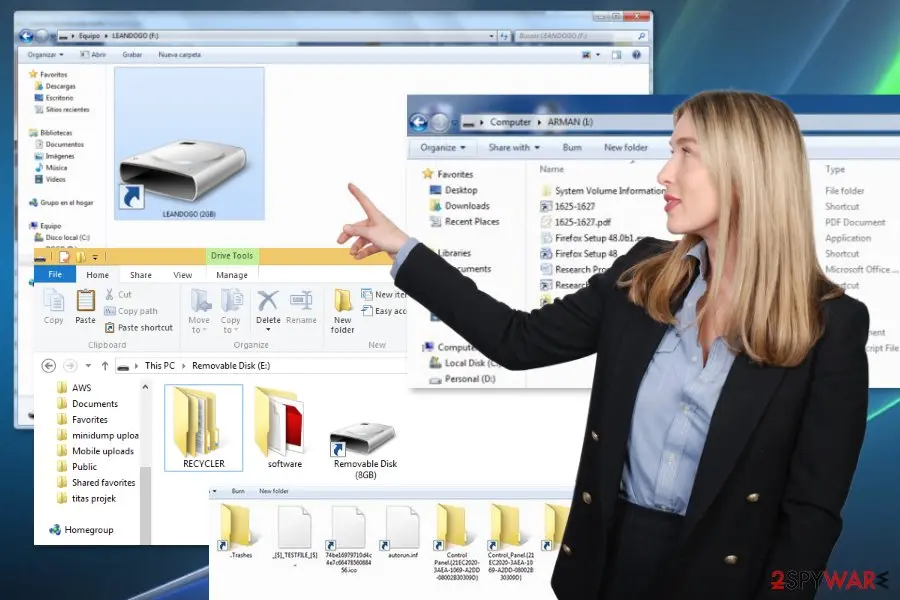Click Burn in the ARMAN window toolbar
This screenshot has width=900, height=600.
pos(572,148)
